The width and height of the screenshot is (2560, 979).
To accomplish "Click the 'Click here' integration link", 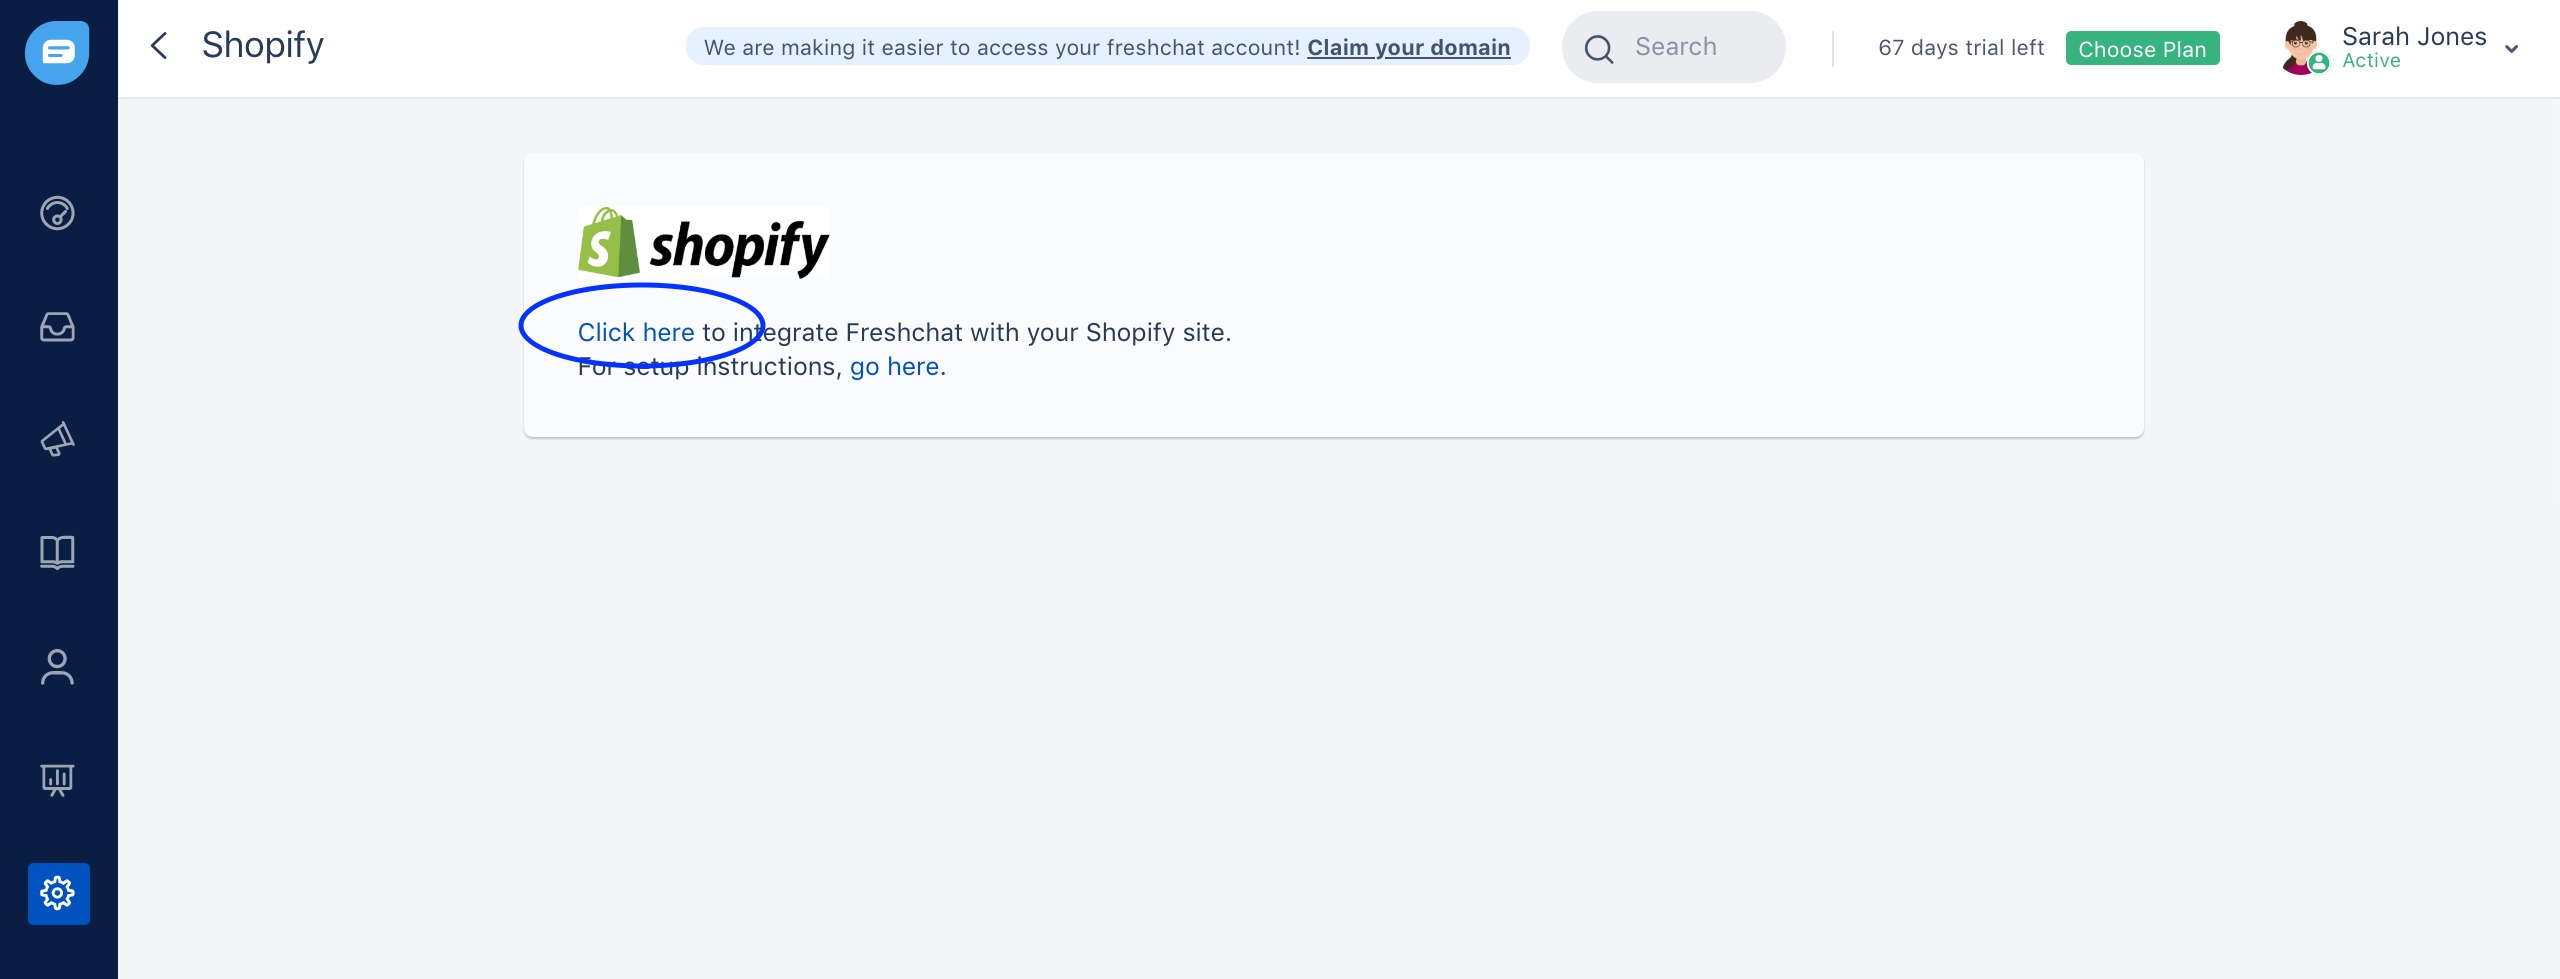I will pyautogui.click(x=636, y=332).
